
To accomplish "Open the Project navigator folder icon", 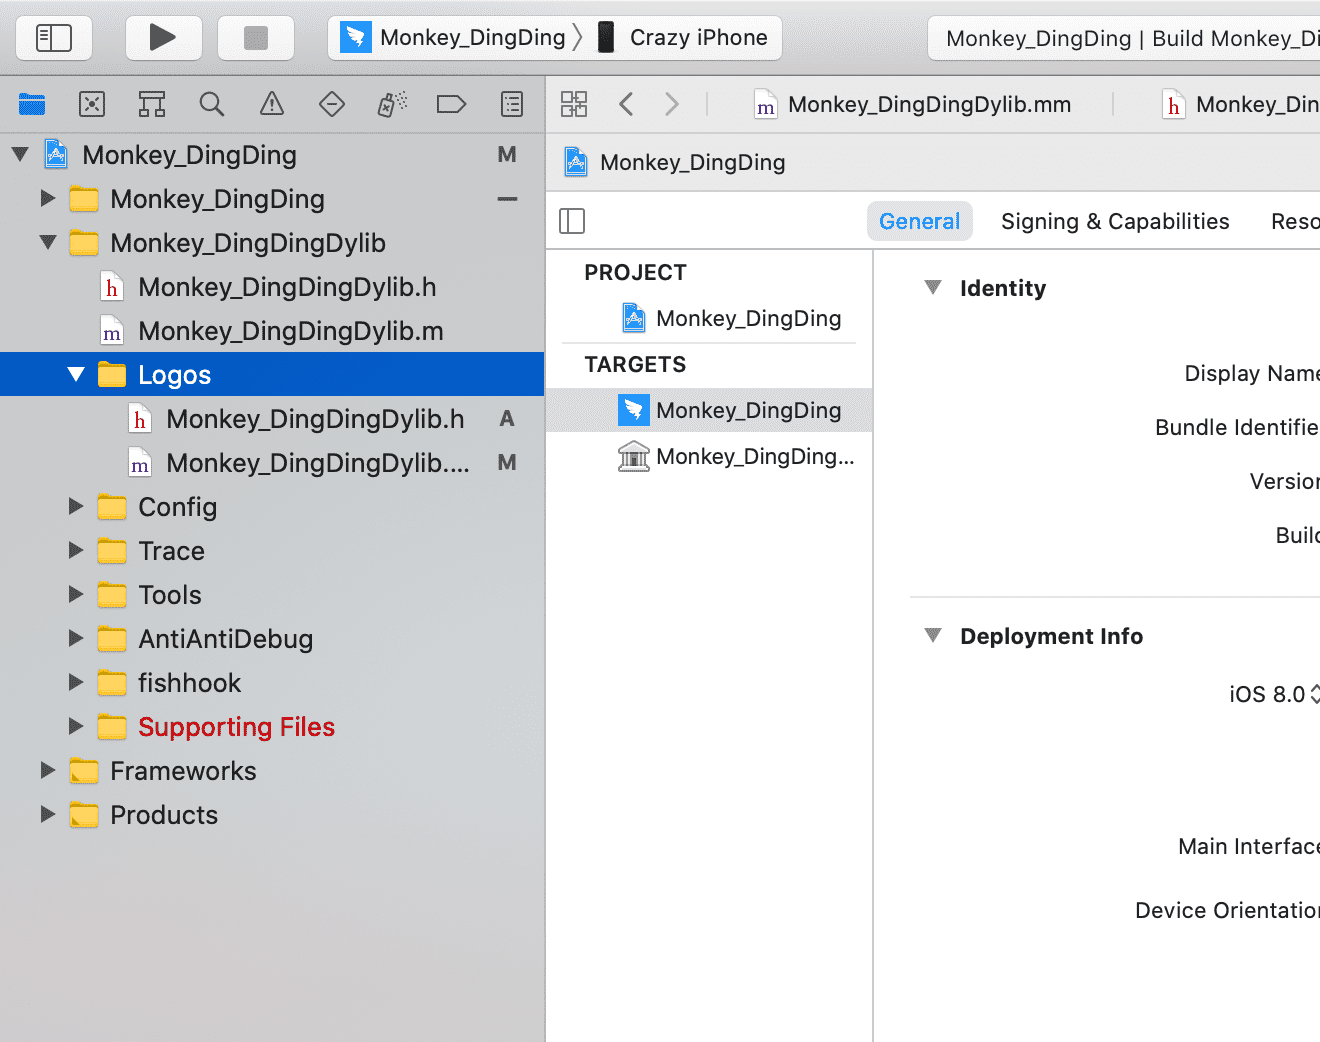I will (x=32, y=104).
